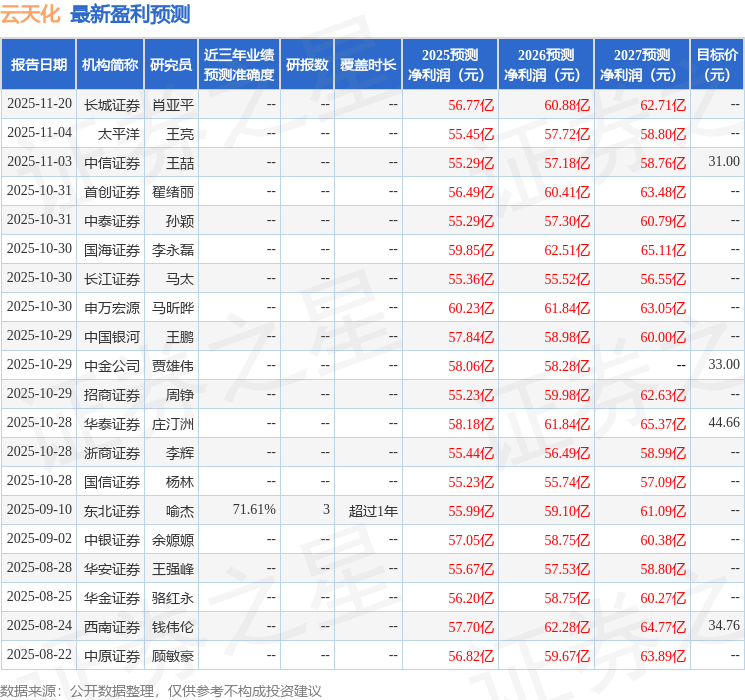Click the 2027预测净利润 header
Viewport: 745px width, 700px height.
pyautogui.click(x=642, y=65)
